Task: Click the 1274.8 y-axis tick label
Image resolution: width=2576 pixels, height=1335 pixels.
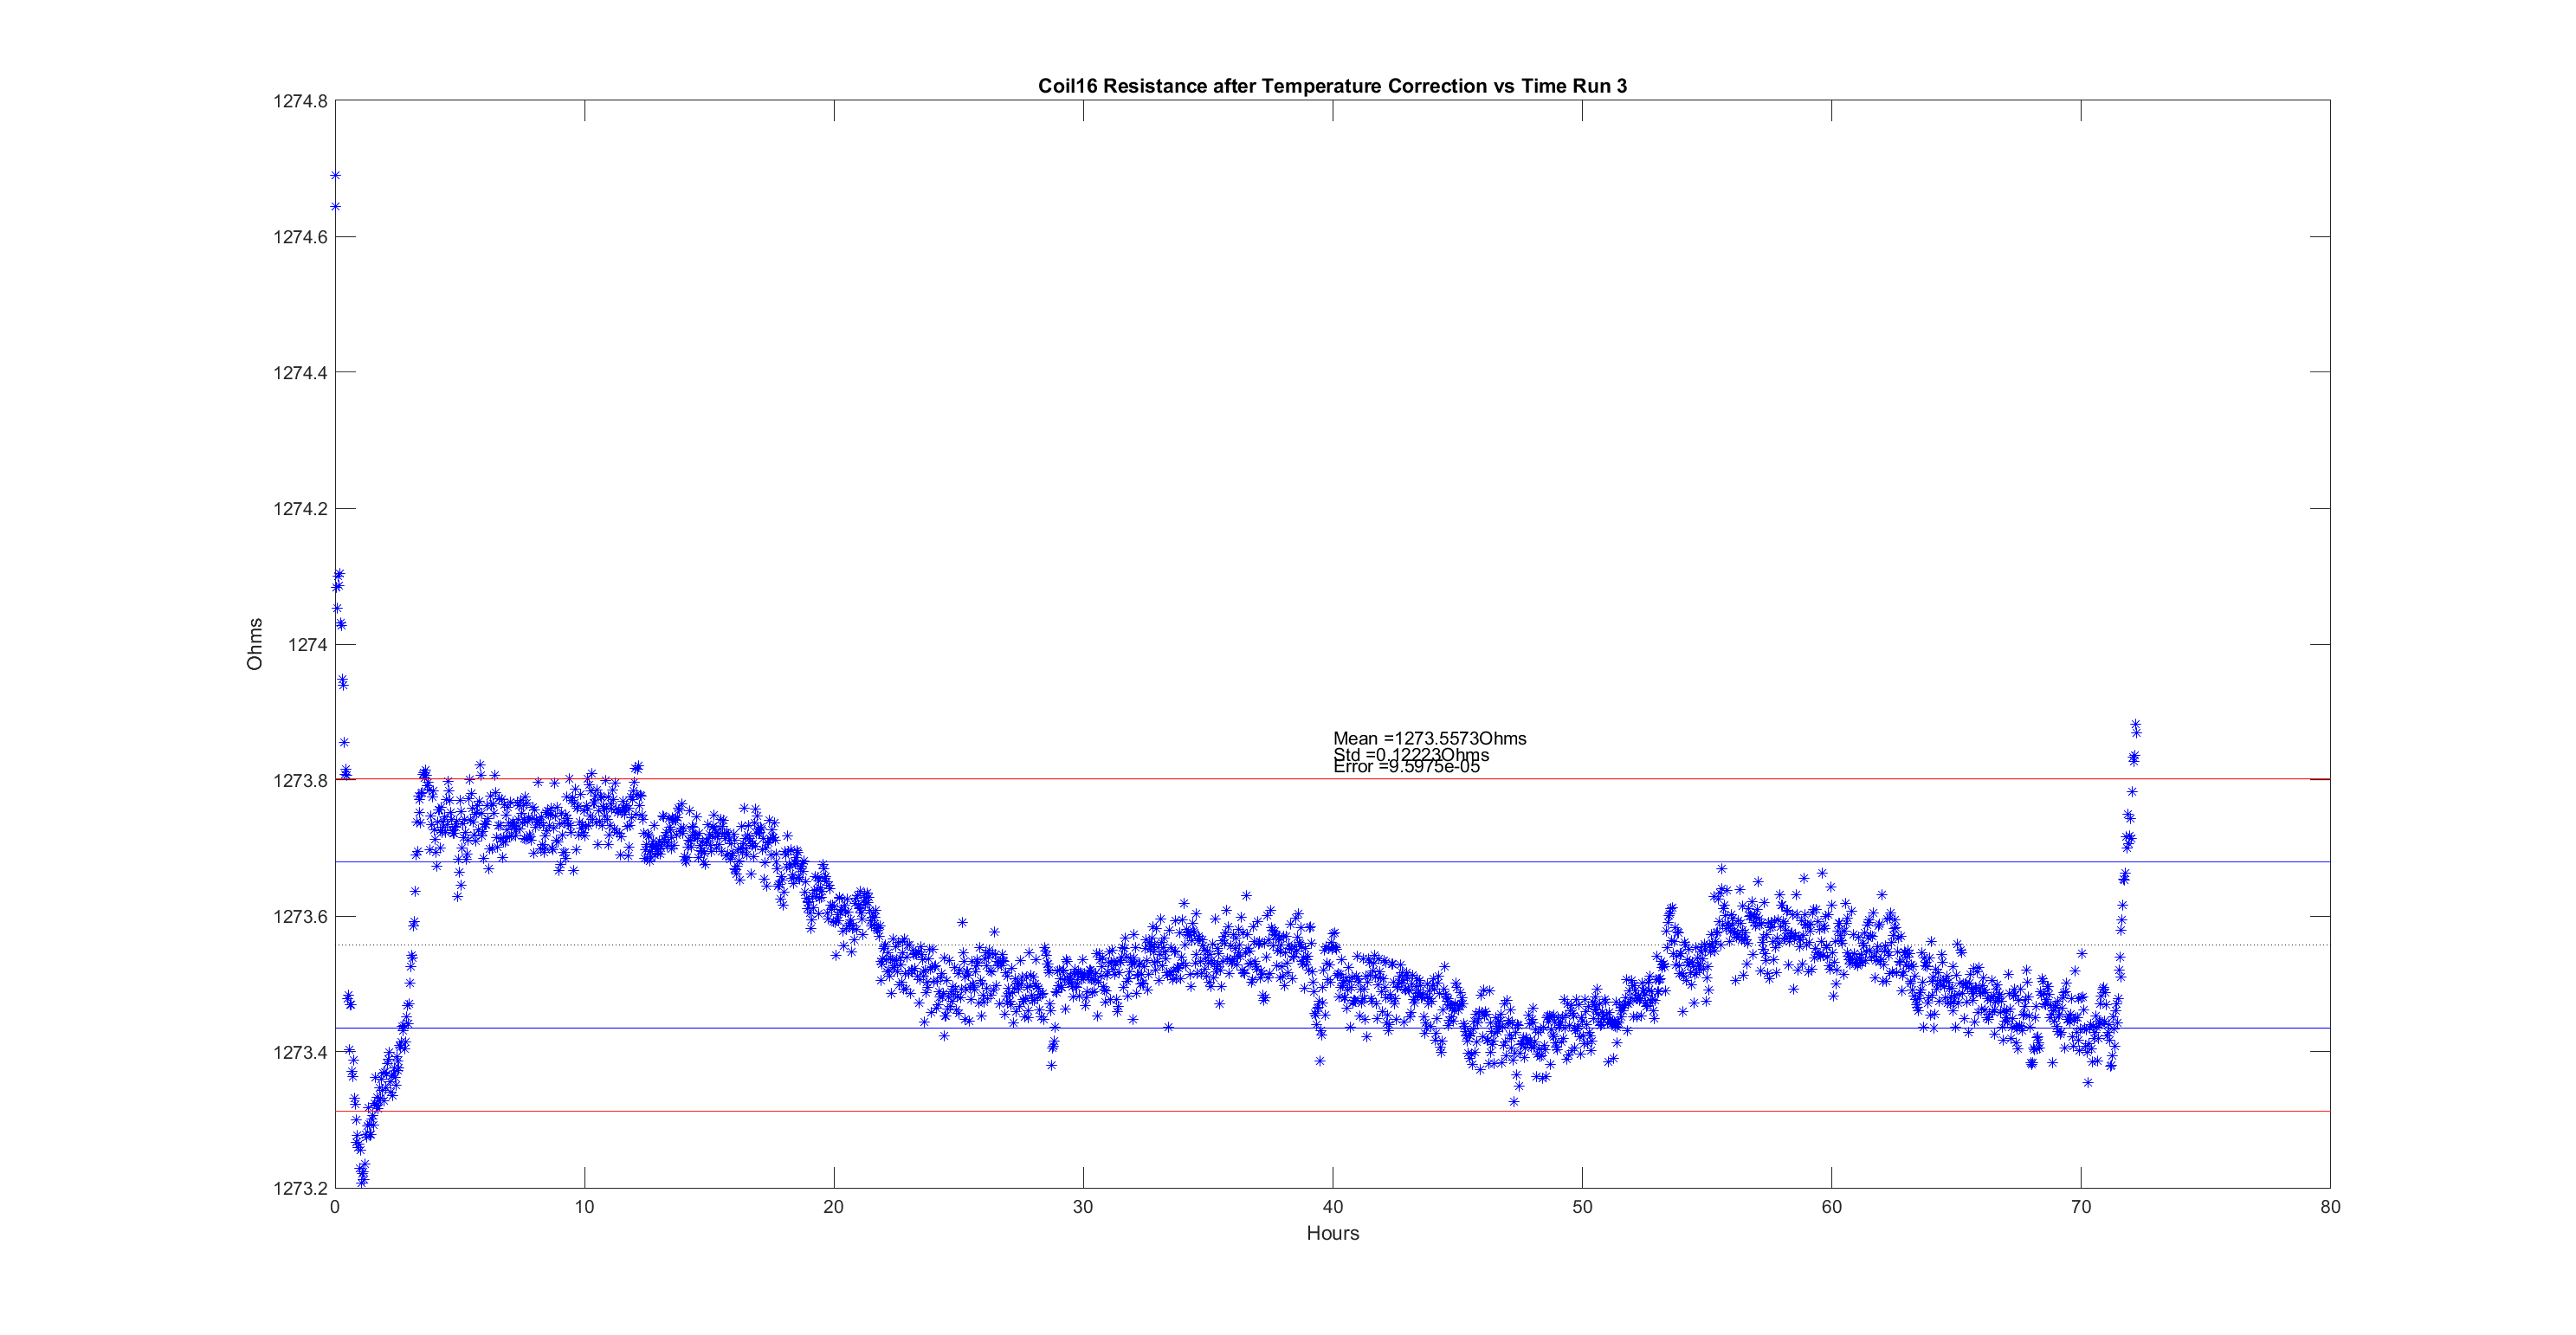Action: pyautogui.click(x=300, y=101)
